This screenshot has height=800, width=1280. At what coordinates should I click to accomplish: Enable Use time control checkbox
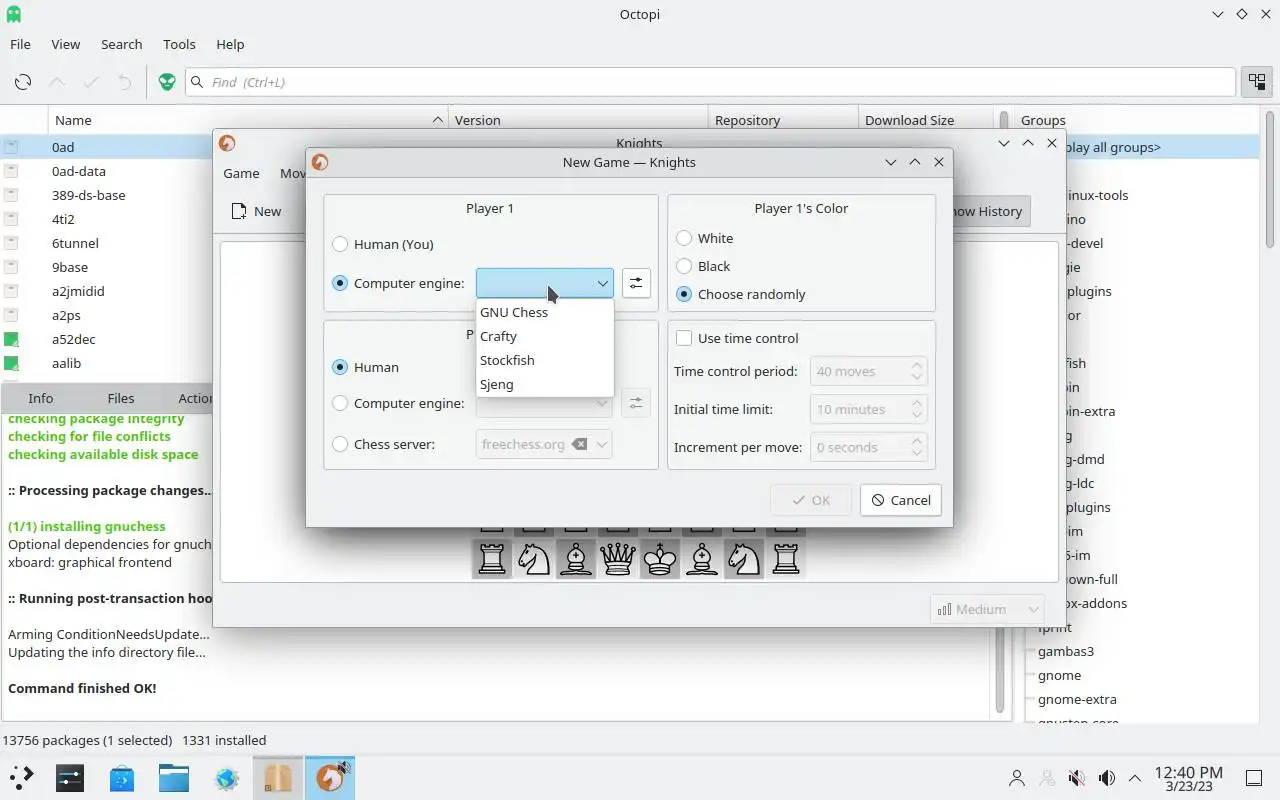(738, 338)
